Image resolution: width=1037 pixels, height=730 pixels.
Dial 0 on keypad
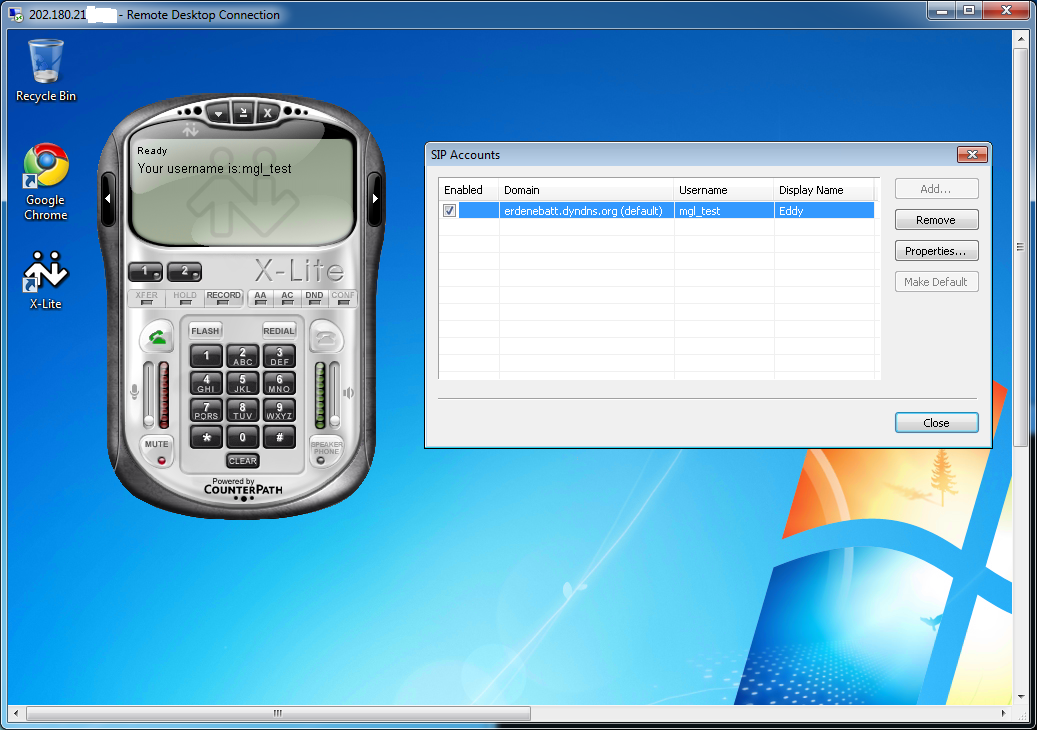tap(243, 437)
